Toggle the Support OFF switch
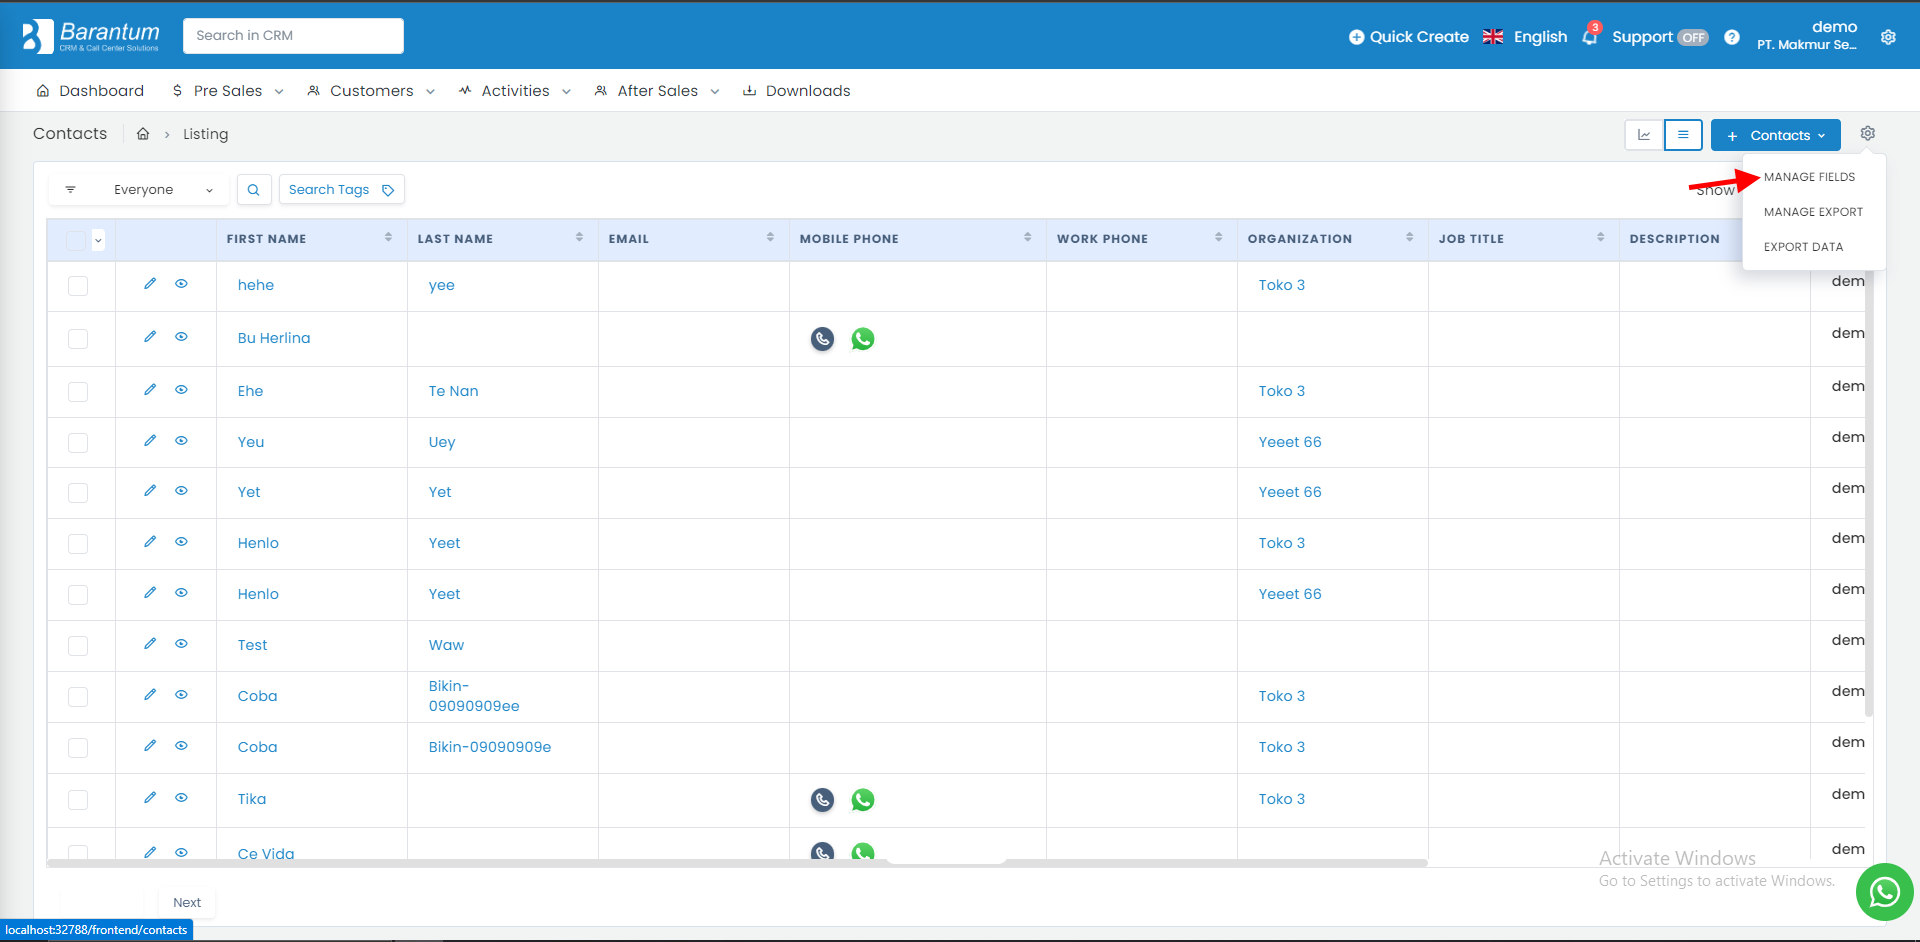The width and height of the screenshot is (1920, 942). click(x=1692, y=37)
